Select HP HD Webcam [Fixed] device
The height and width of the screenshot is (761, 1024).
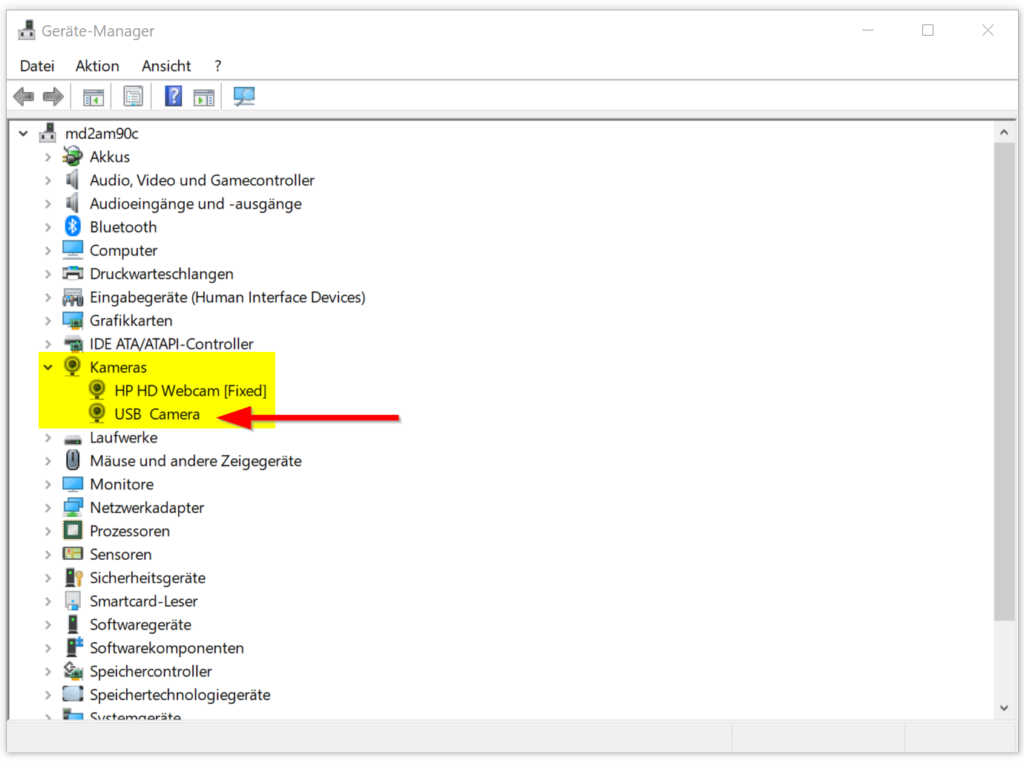tap(190, 391)
